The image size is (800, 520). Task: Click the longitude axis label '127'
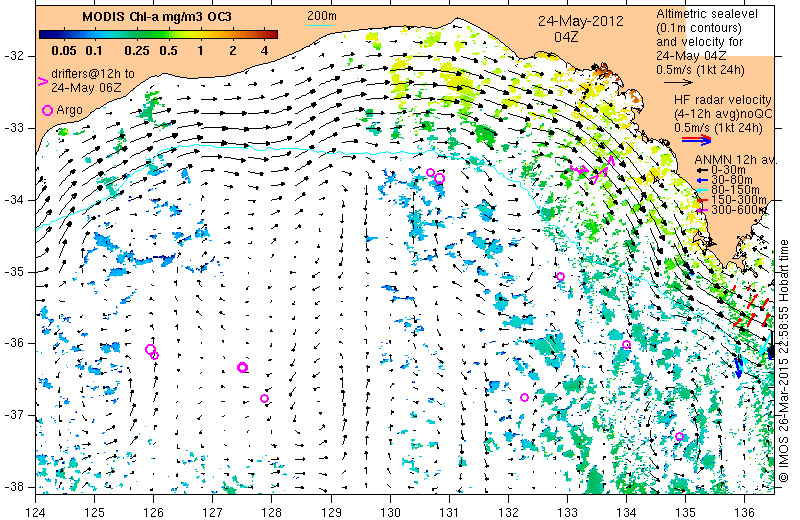click(212, 511)
